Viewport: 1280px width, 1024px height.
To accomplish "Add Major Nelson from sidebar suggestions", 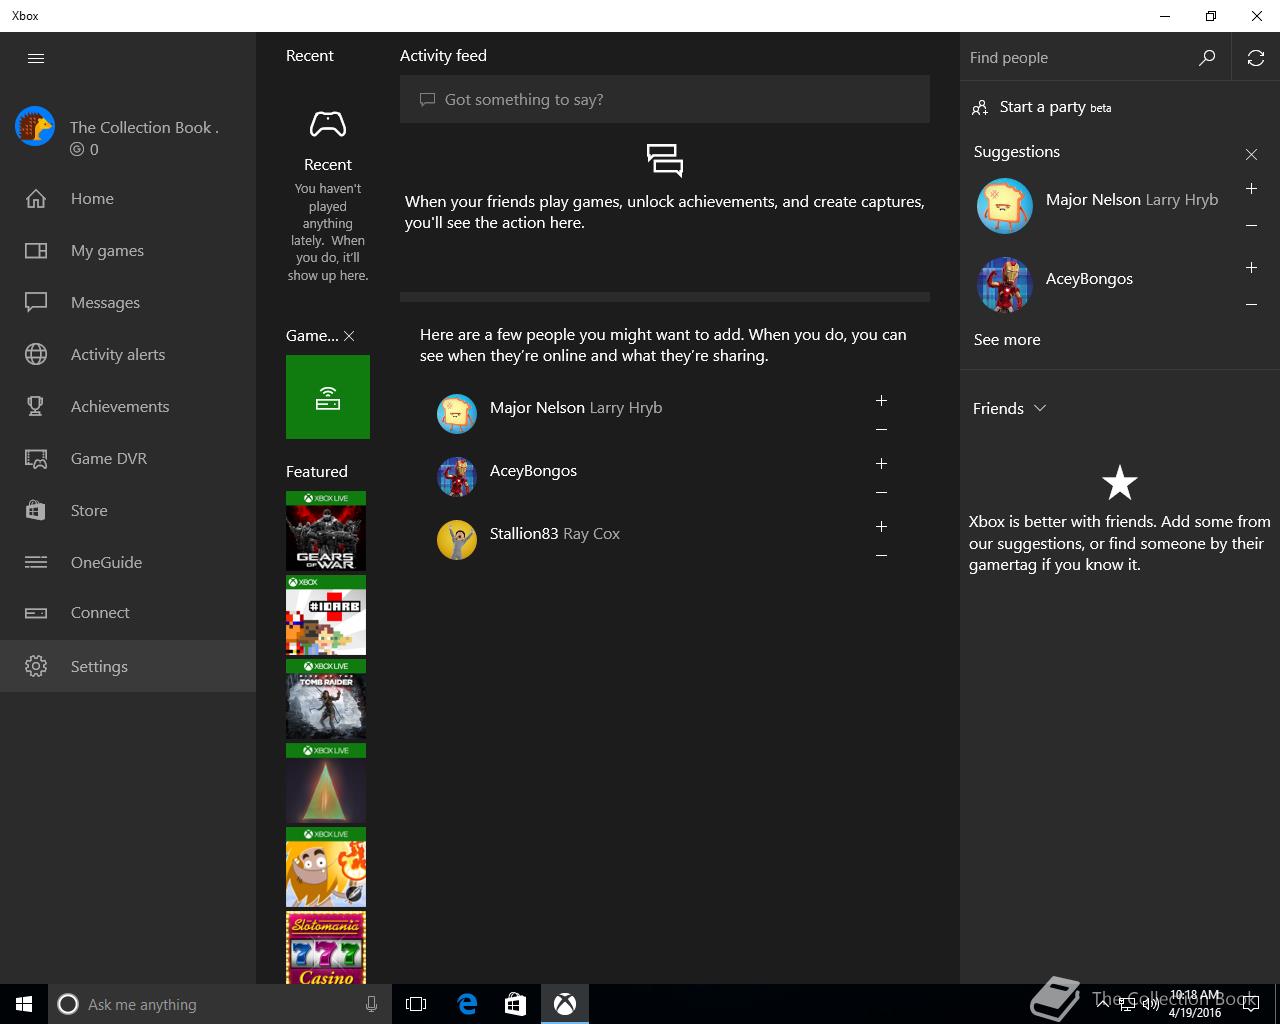I will [x=1251, y=189].
